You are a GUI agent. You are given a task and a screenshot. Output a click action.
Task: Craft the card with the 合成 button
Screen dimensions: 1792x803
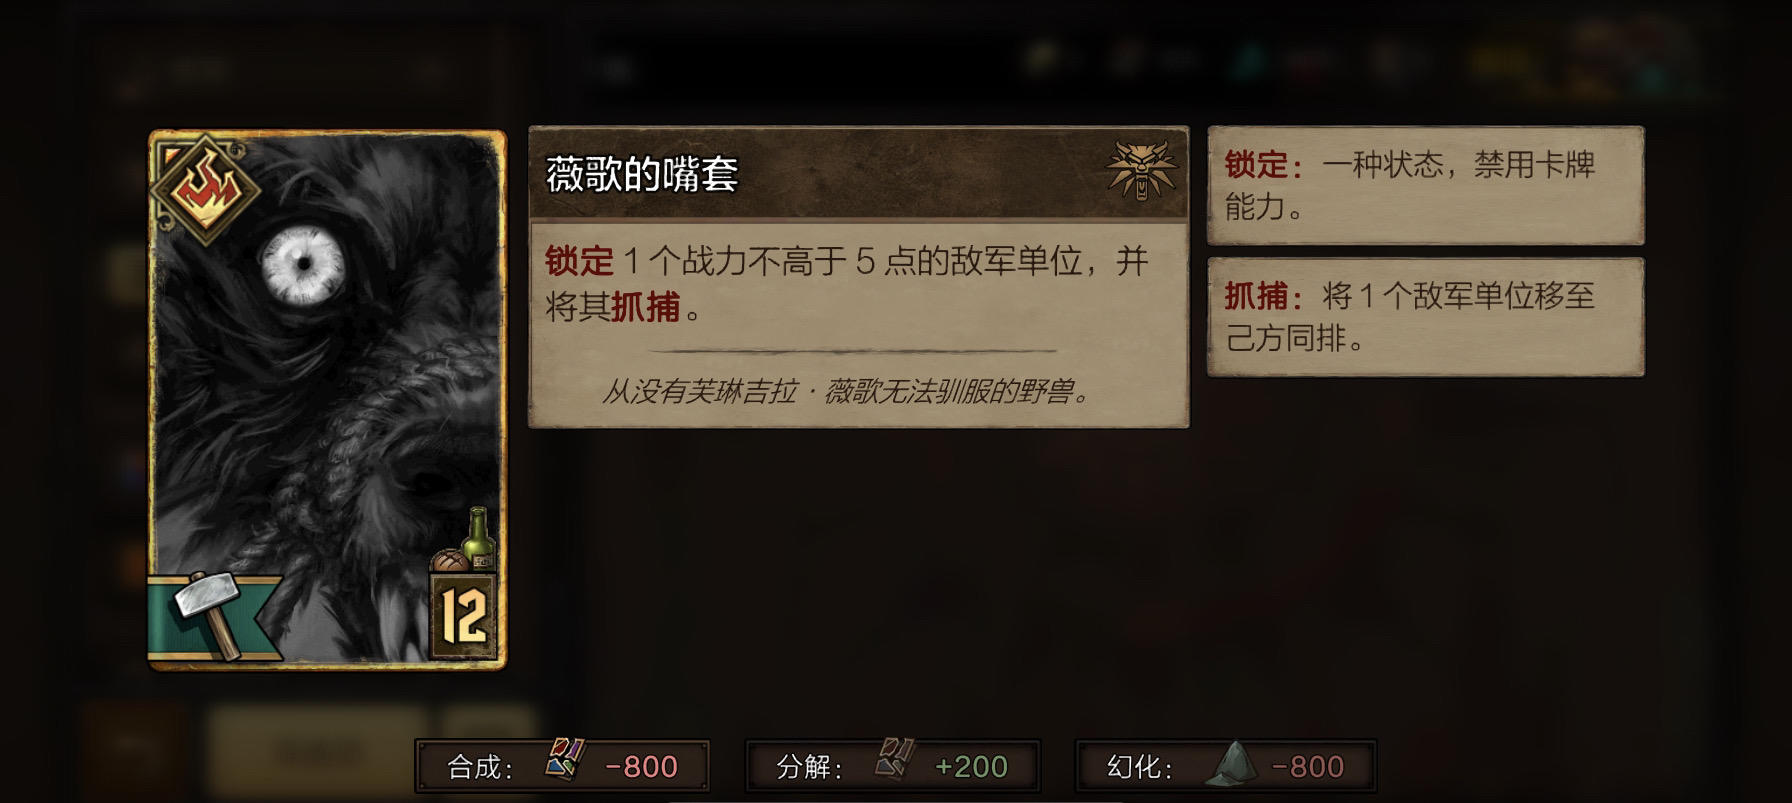(x=563, y=766)
